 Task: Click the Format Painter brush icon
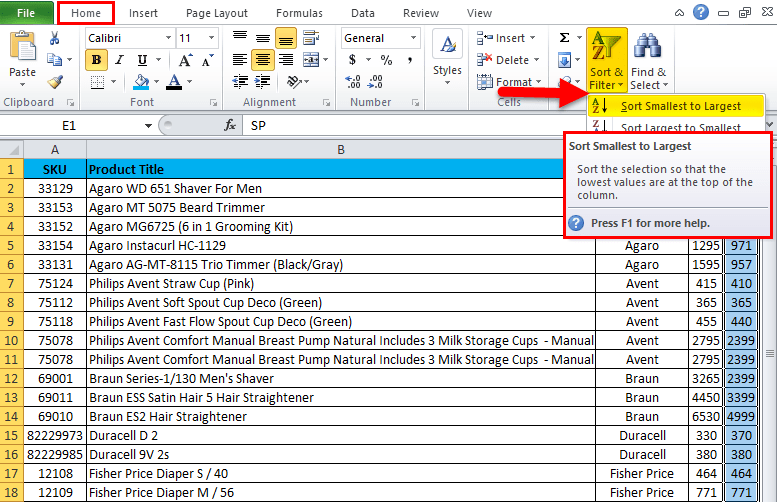point(55,81)
